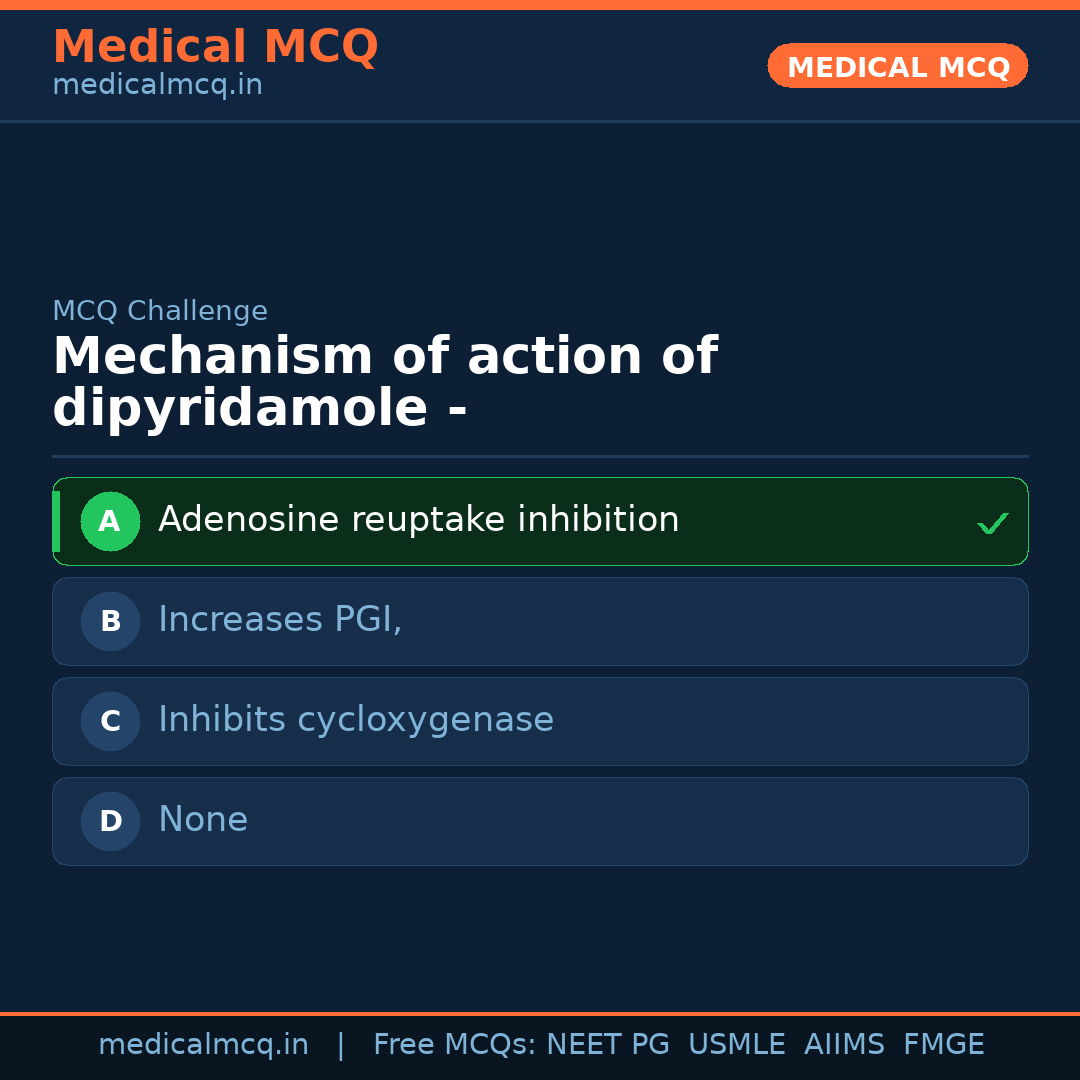1080x1080 pixels.
Task: Open medicalmcq.in link in the footer
Action: point(203,1045)
